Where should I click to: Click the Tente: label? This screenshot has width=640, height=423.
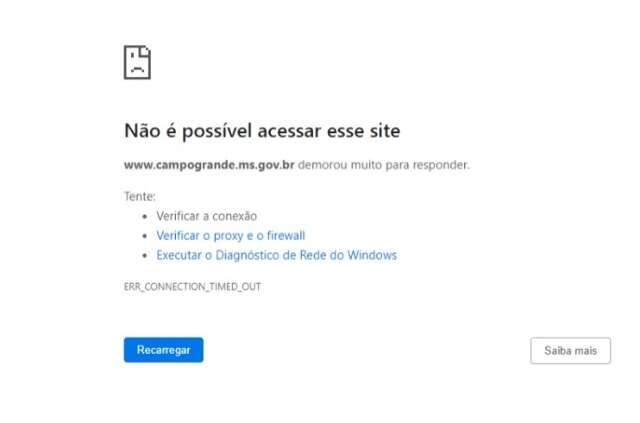(140, 196)
